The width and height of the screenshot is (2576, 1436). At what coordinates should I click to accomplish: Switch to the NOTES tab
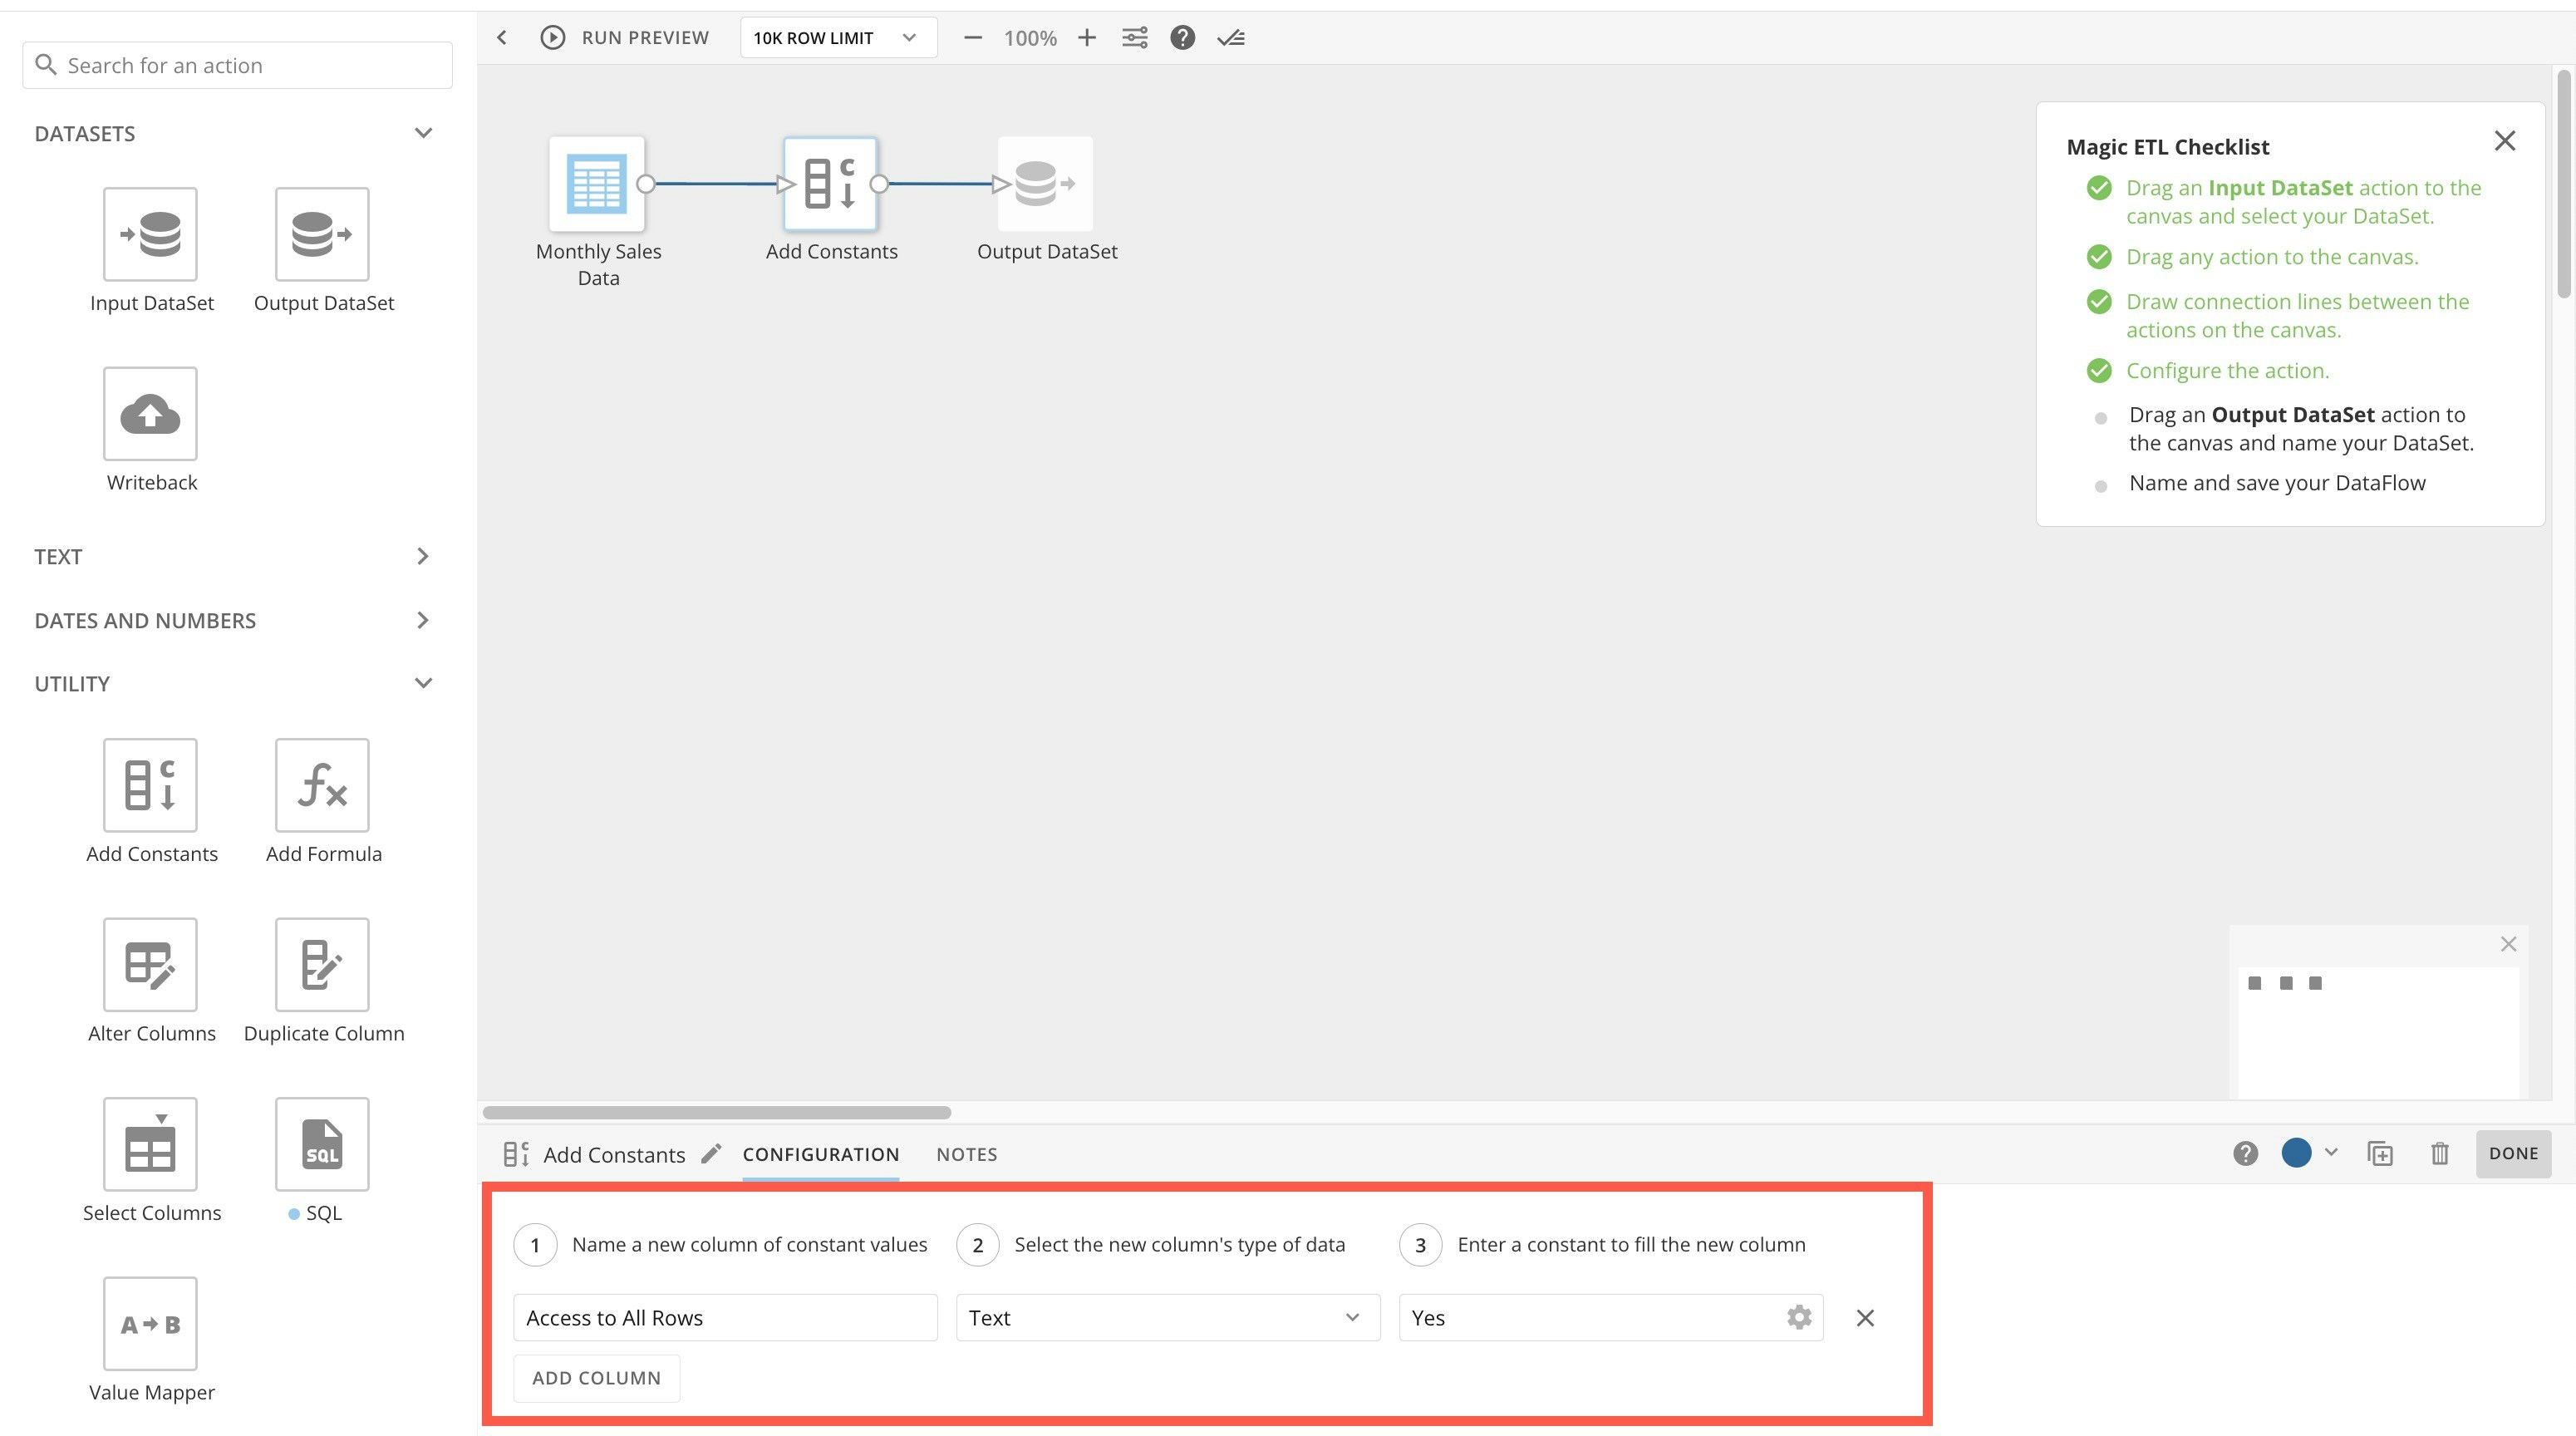pos(966,1154)
